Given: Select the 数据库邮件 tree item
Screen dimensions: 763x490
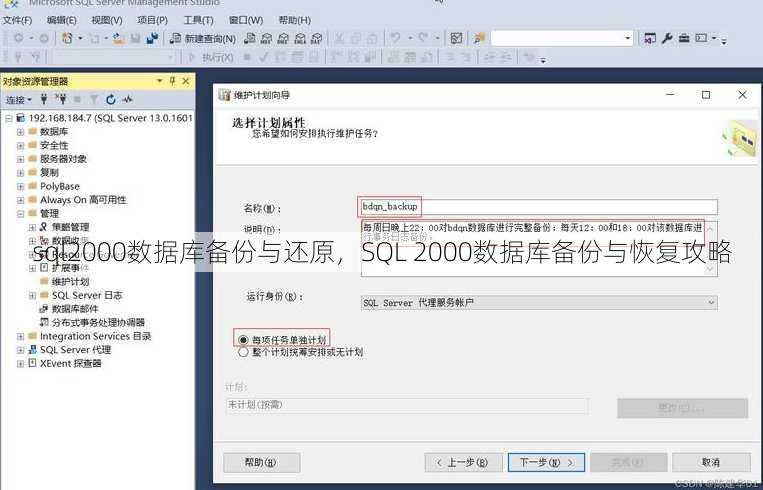Looking at the screenshot, I should tap(74, 309).
